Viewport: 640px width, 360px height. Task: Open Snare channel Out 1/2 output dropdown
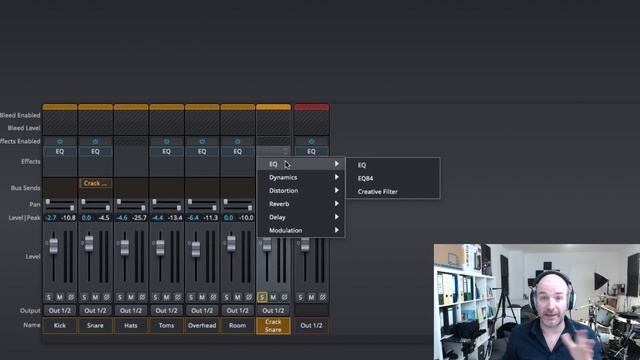click(x=95, y=311)
